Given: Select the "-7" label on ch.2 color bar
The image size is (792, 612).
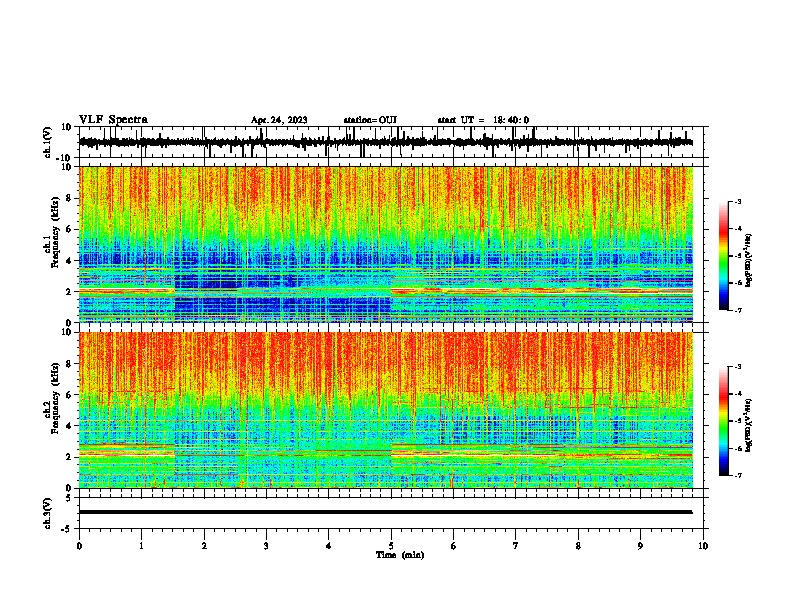Looking at the screenshot, I should [x=738, y=476].
